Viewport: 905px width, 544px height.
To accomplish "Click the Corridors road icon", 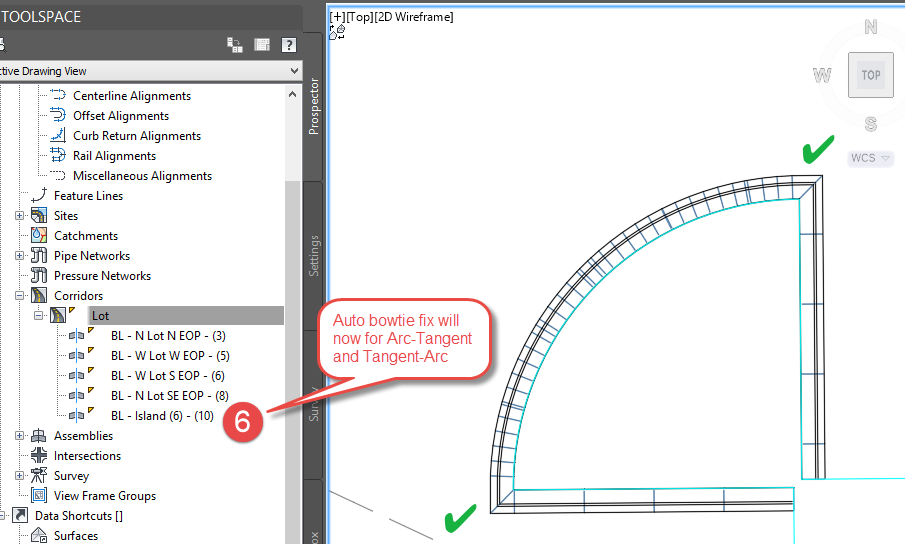I will pos(39,295).
